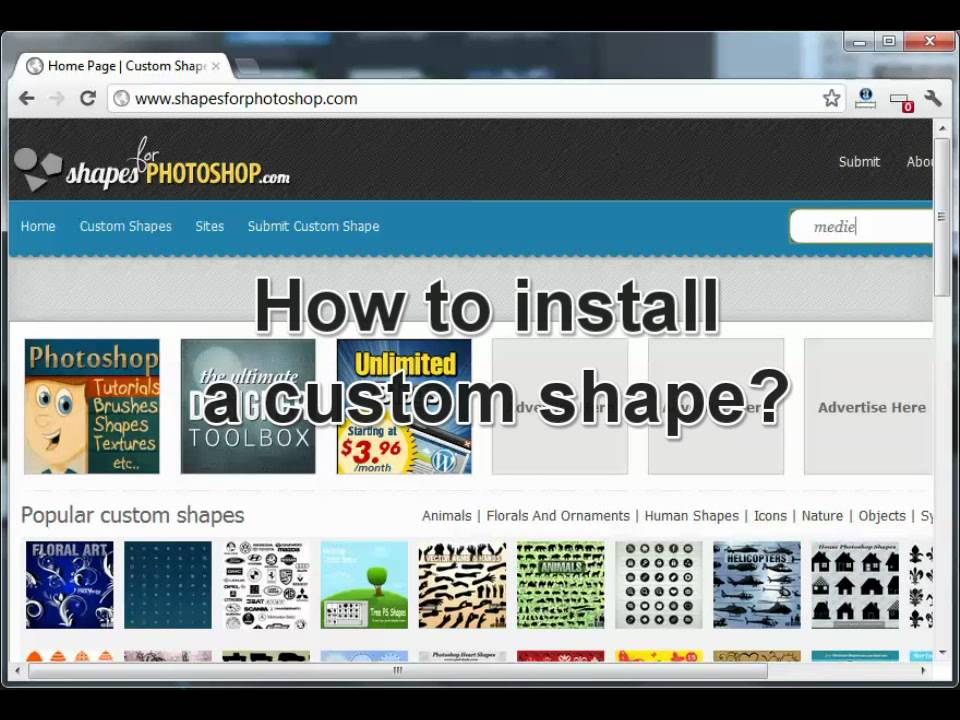Viewport: 960px width, 720px height.
Task: Click the search field containing 'medie'
Action: pos(861,227)
